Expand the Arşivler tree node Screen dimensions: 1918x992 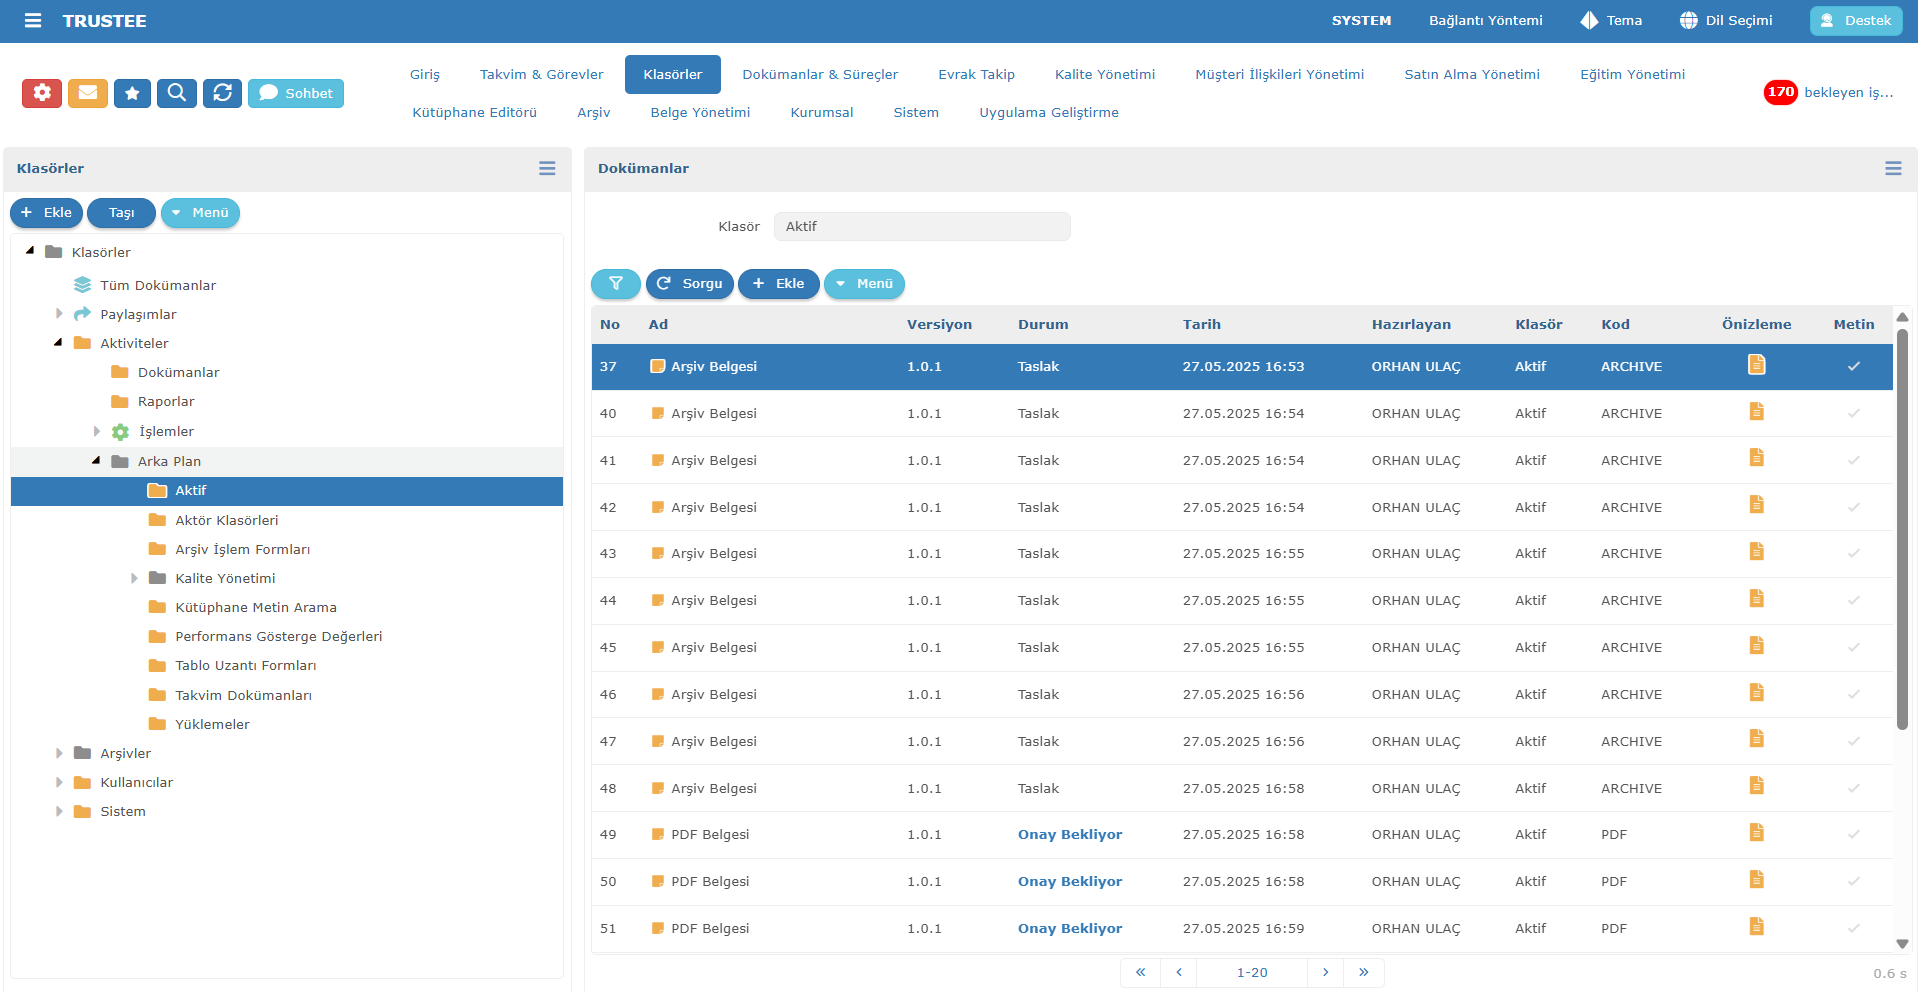59,754
